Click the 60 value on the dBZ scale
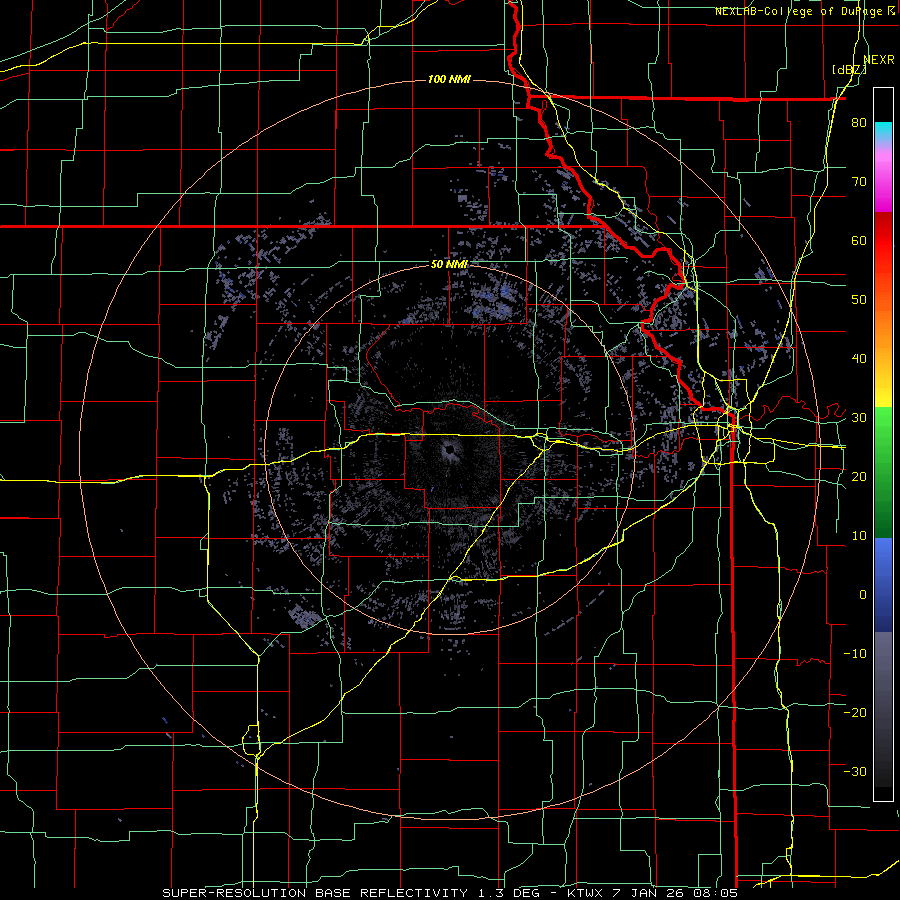The image size is (900, 900). tap(859, 240)
